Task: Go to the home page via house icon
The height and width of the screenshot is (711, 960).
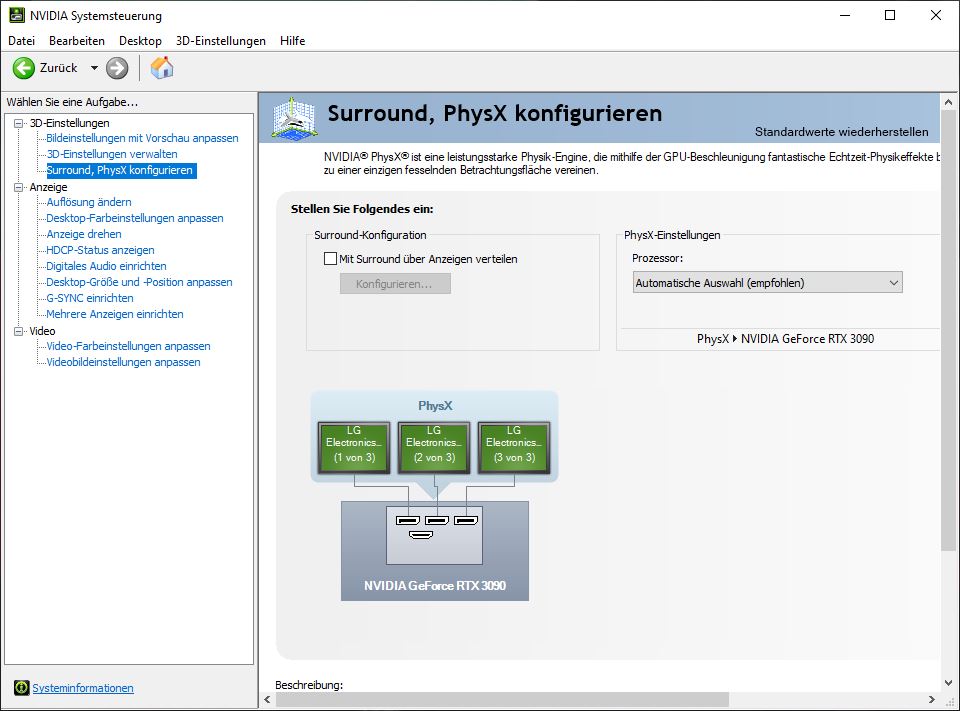Action: pyautogui.click(x=162, y=67)
